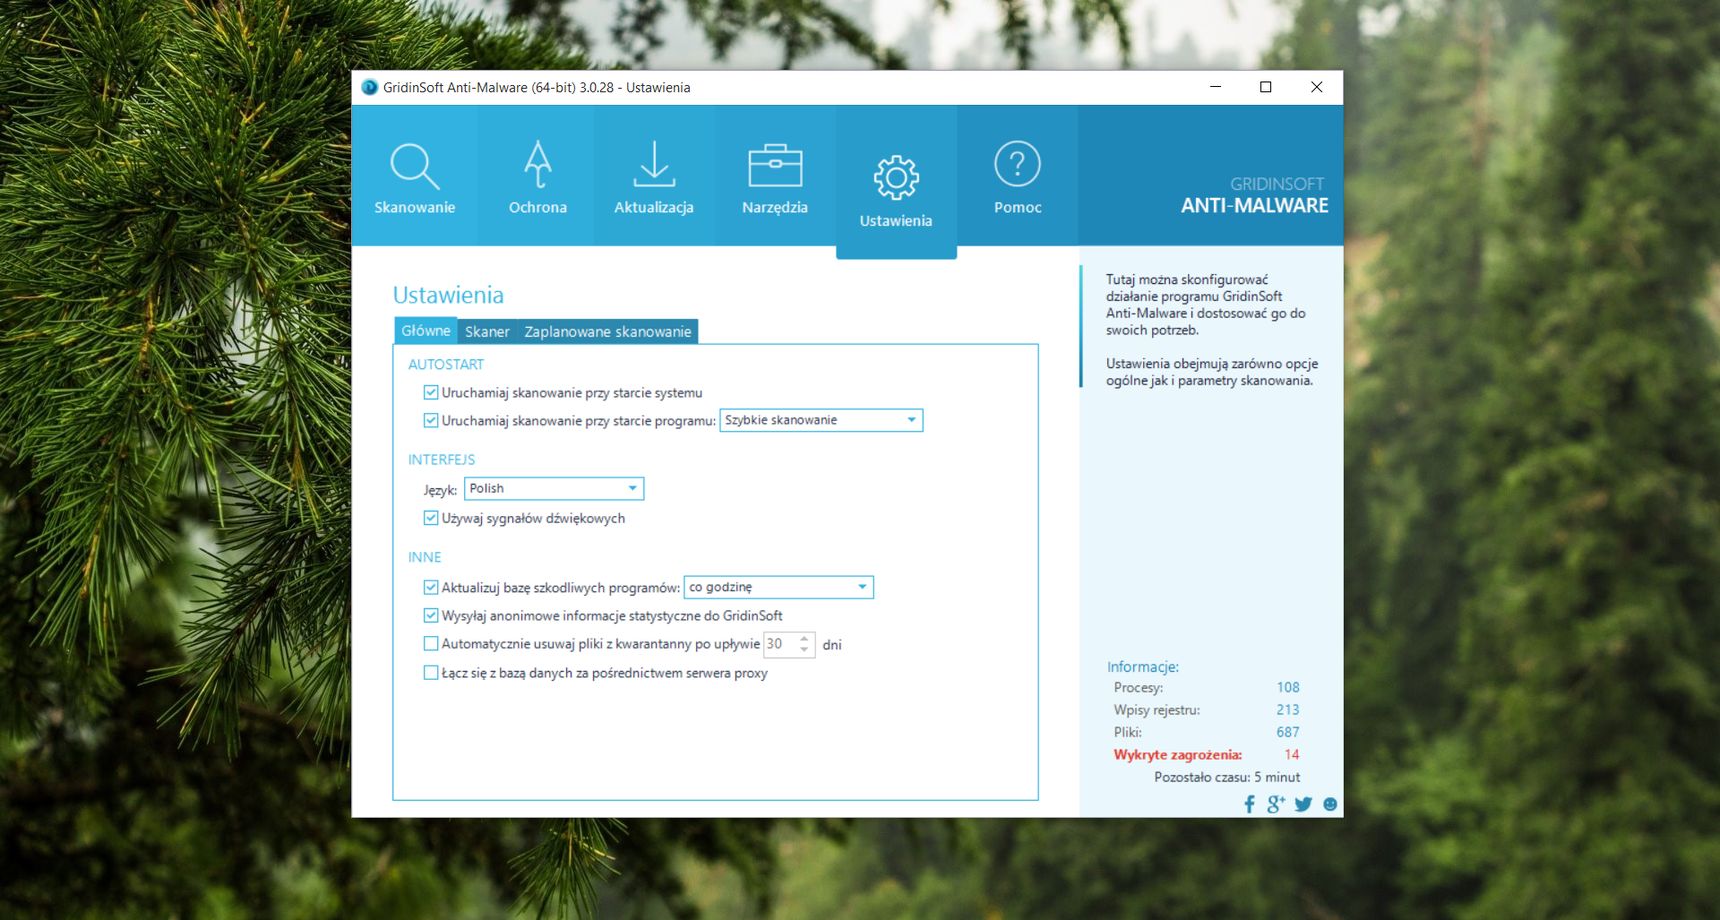1720x920 pixels.
Task: Open the Narzędzia toolbox section
Action: (x=775, y=177)
